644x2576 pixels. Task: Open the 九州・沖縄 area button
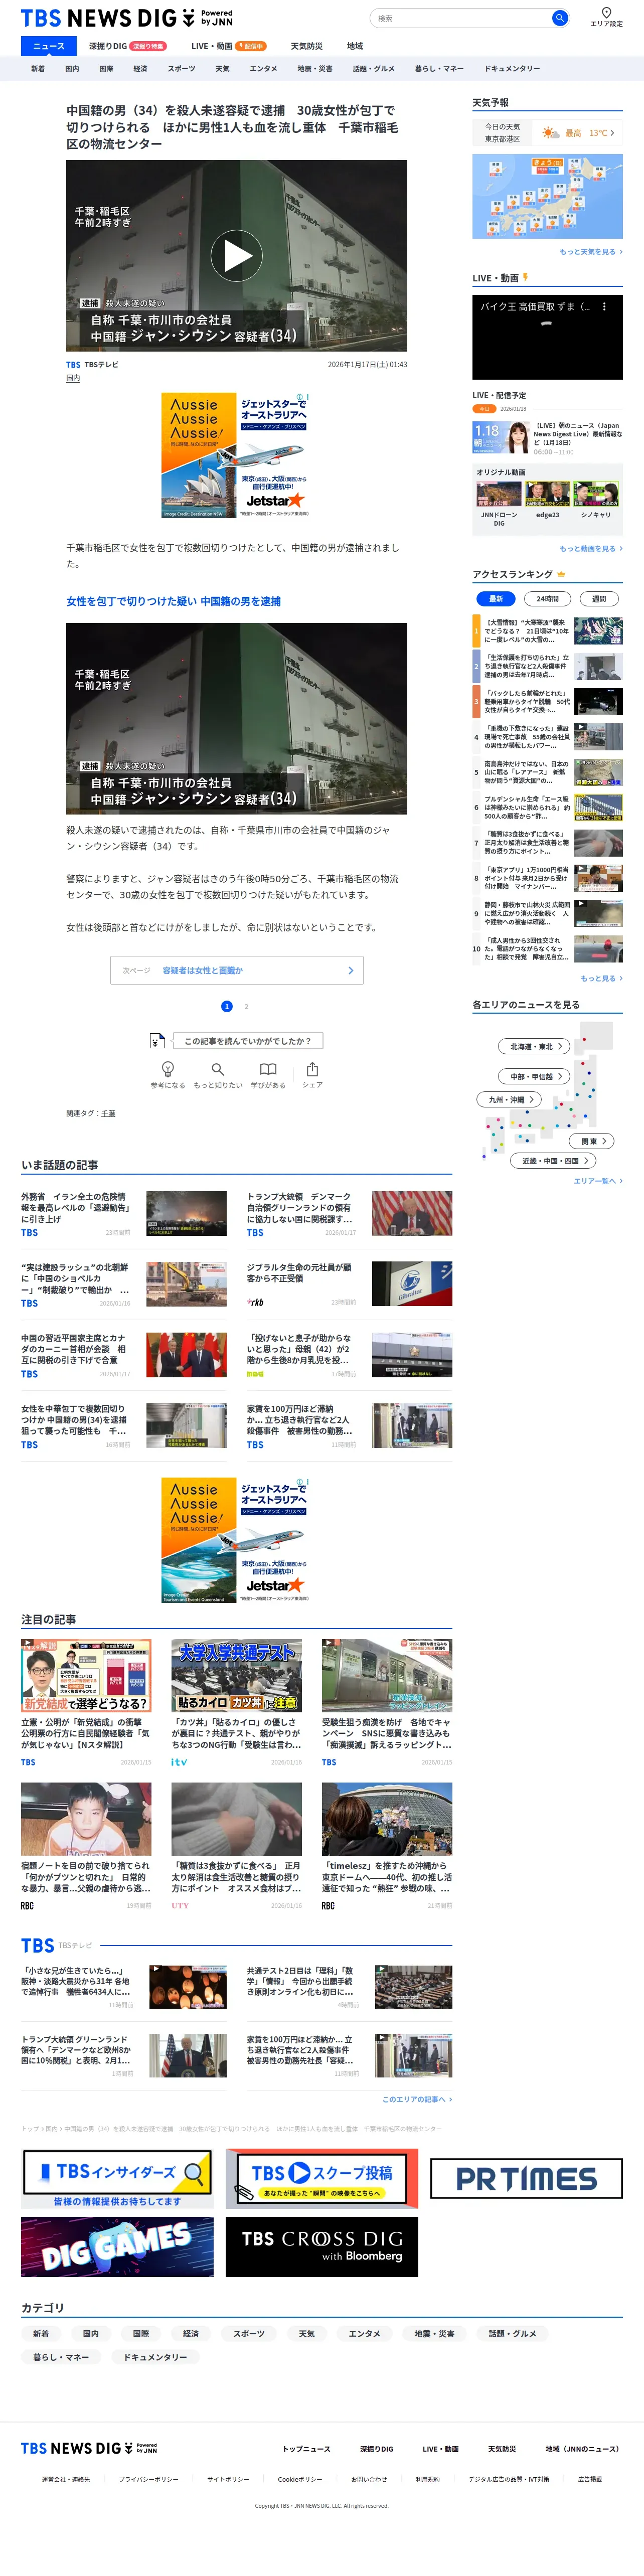coord(509,1099)
